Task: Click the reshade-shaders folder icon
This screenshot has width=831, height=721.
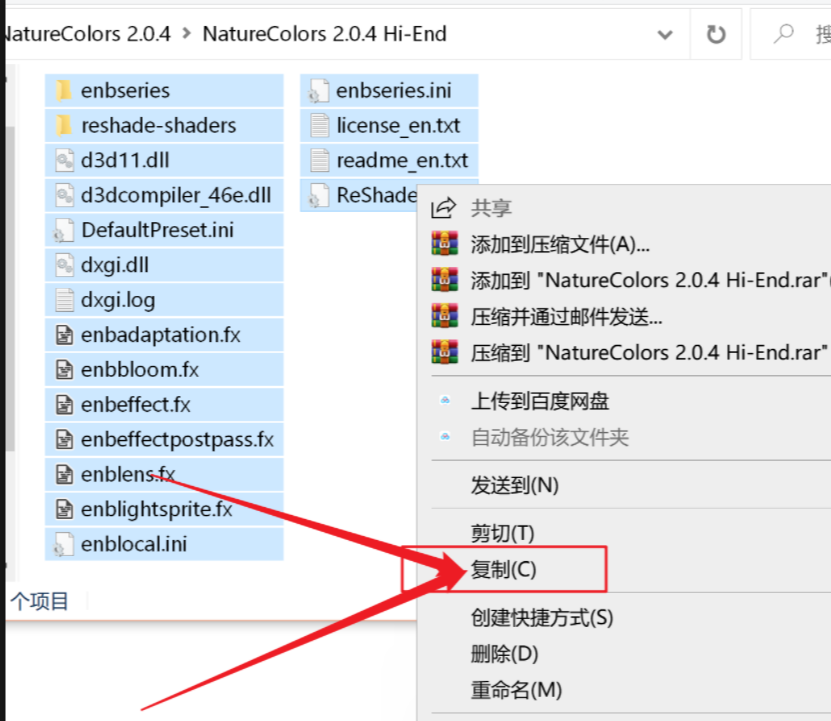Action: click(x=64, y=126)
